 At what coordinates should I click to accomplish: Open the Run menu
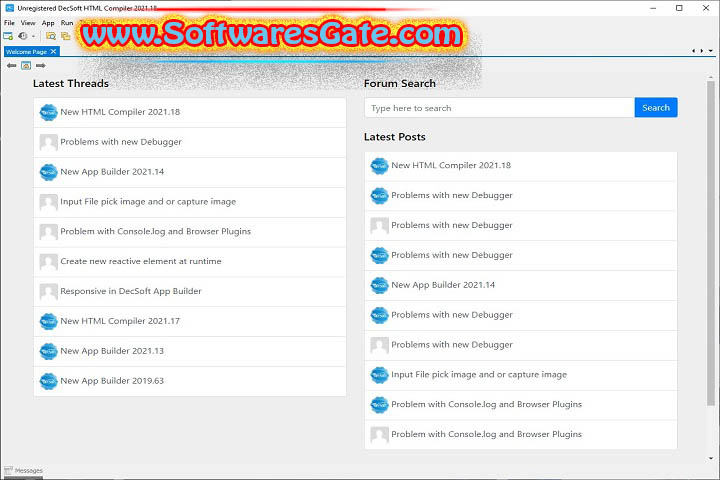[x=67, y=23]
